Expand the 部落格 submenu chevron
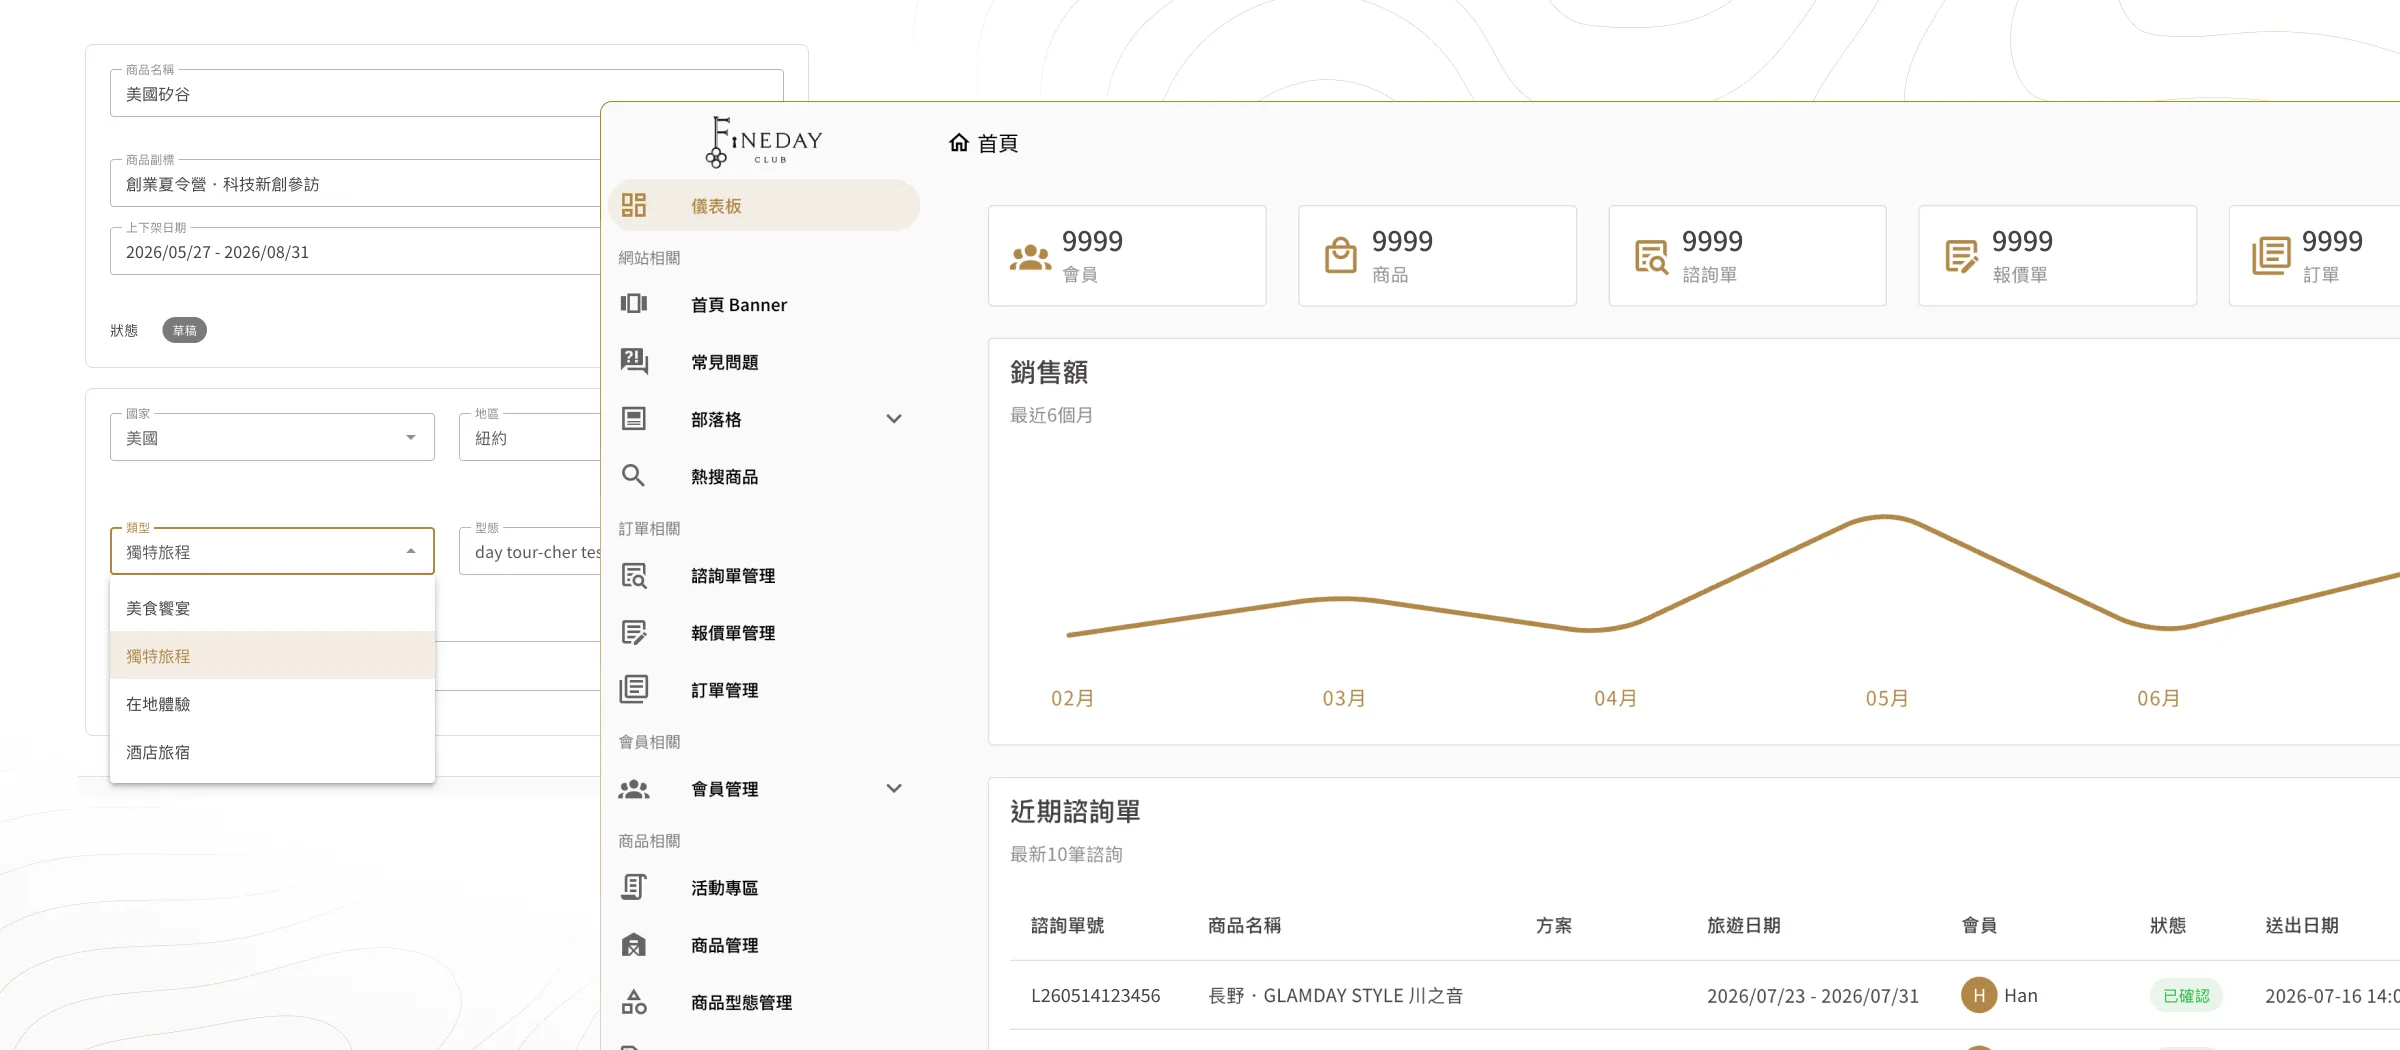The height and width of the screenshot is (1050, 2400). 894,419
